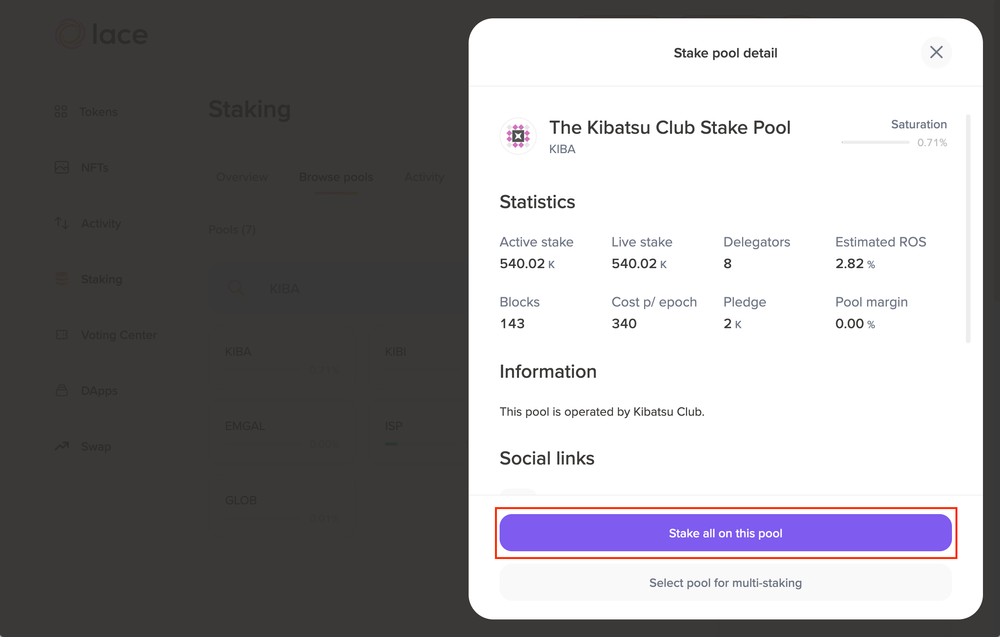Click Select pool for multi-staking
The height and width of the screenshot is (637, 1000).
pyautogui.click(x=725, y=583)
